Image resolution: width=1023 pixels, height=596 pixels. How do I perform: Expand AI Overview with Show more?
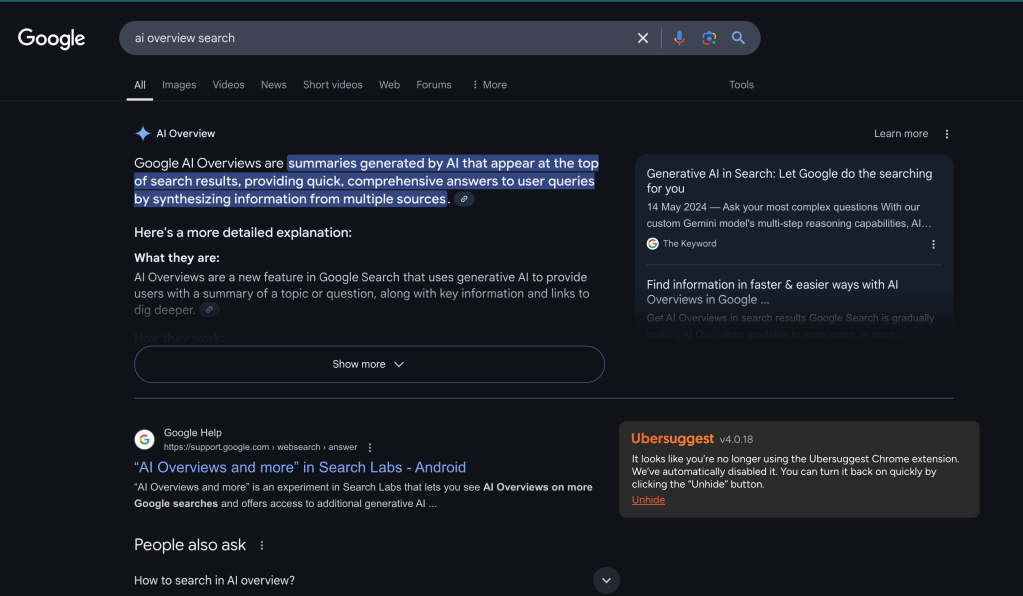[369, 364]
